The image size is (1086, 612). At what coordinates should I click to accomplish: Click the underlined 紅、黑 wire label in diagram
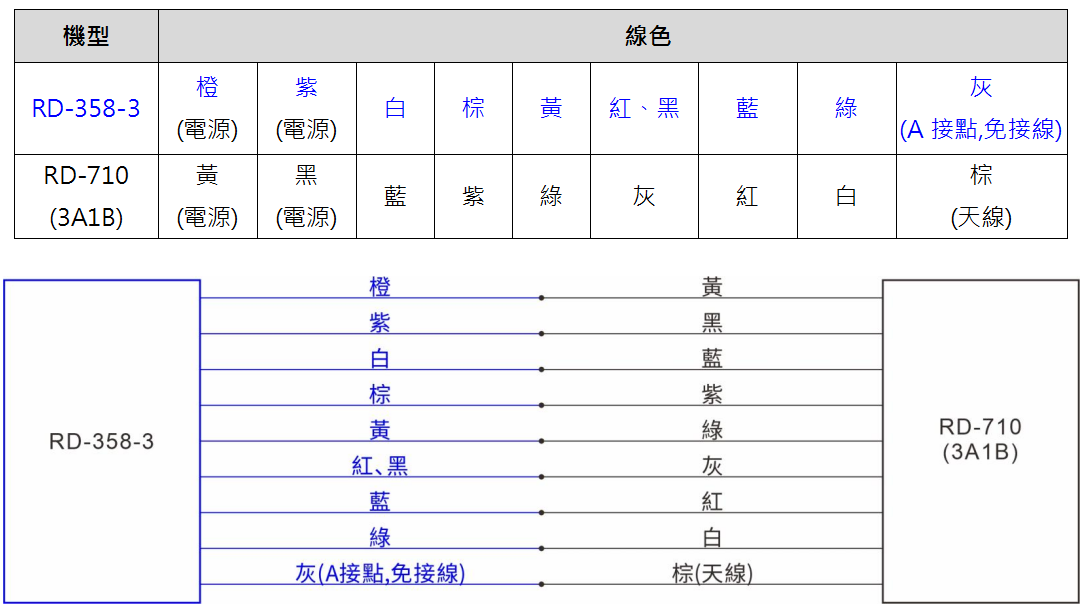coord(380,466)
